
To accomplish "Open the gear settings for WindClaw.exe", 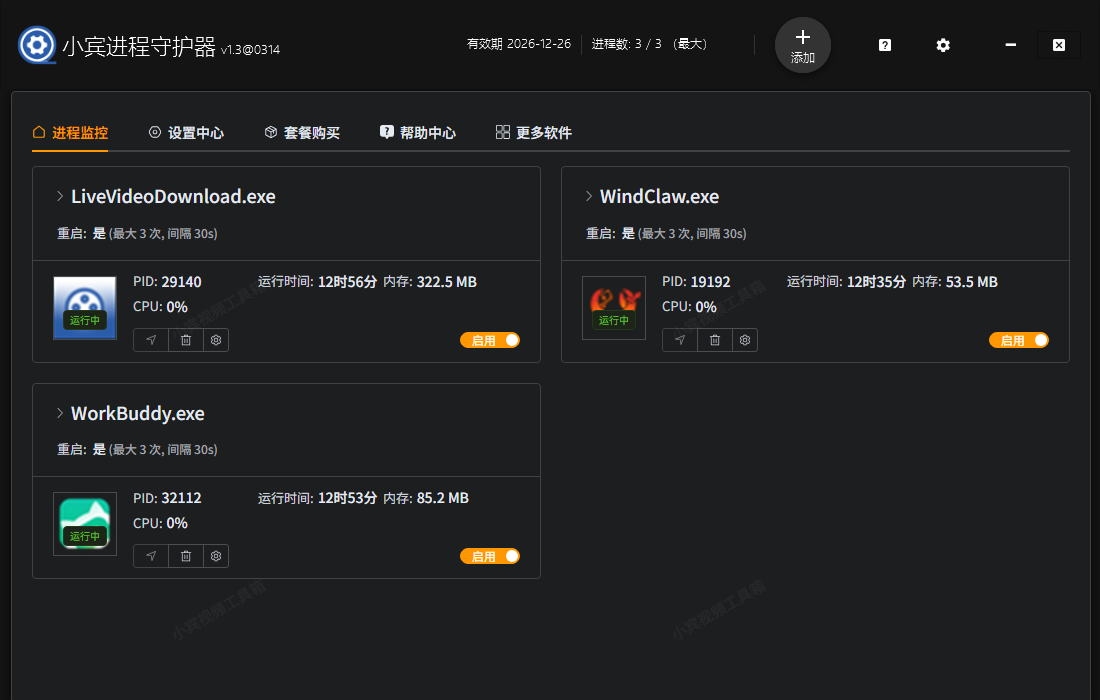I will (x=745, y=340).
